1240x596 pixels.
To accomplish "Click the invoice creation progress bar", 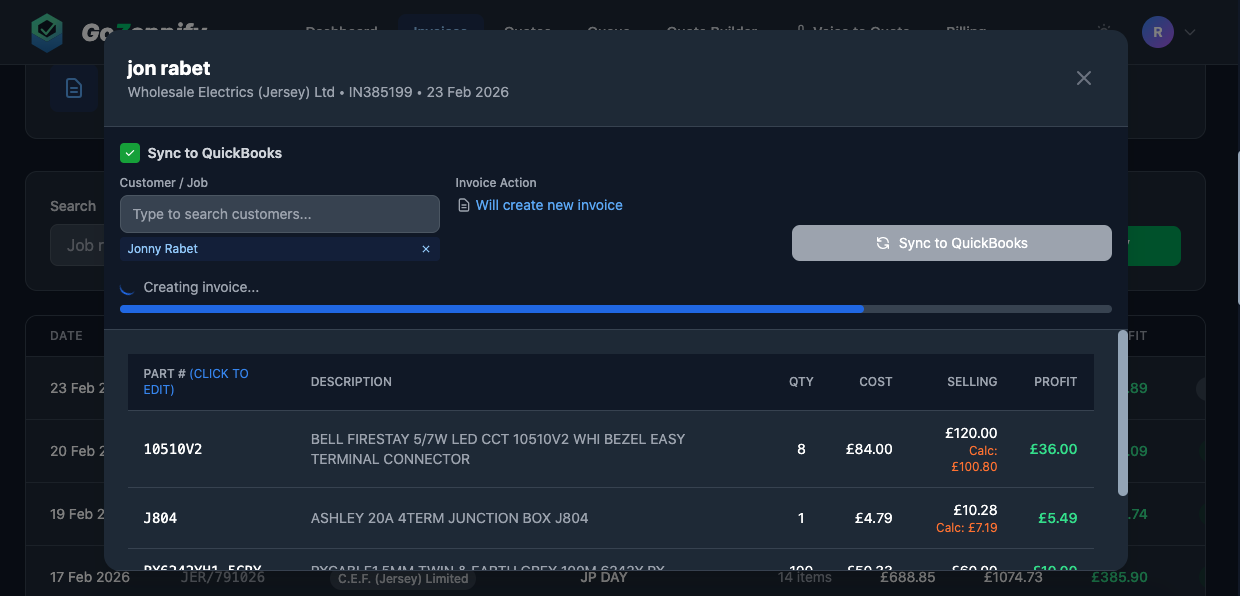I will click(x=615, y=309).
